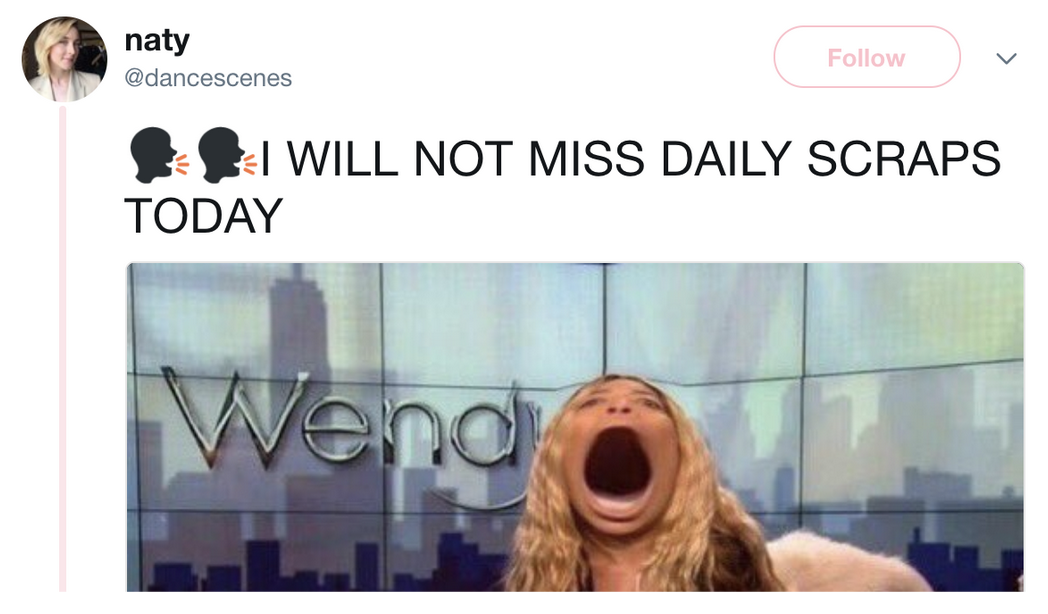Viewport: 1048px width, 614px height.
Task: Visit the @dancescenes handle link
Action: click(208, 78)
